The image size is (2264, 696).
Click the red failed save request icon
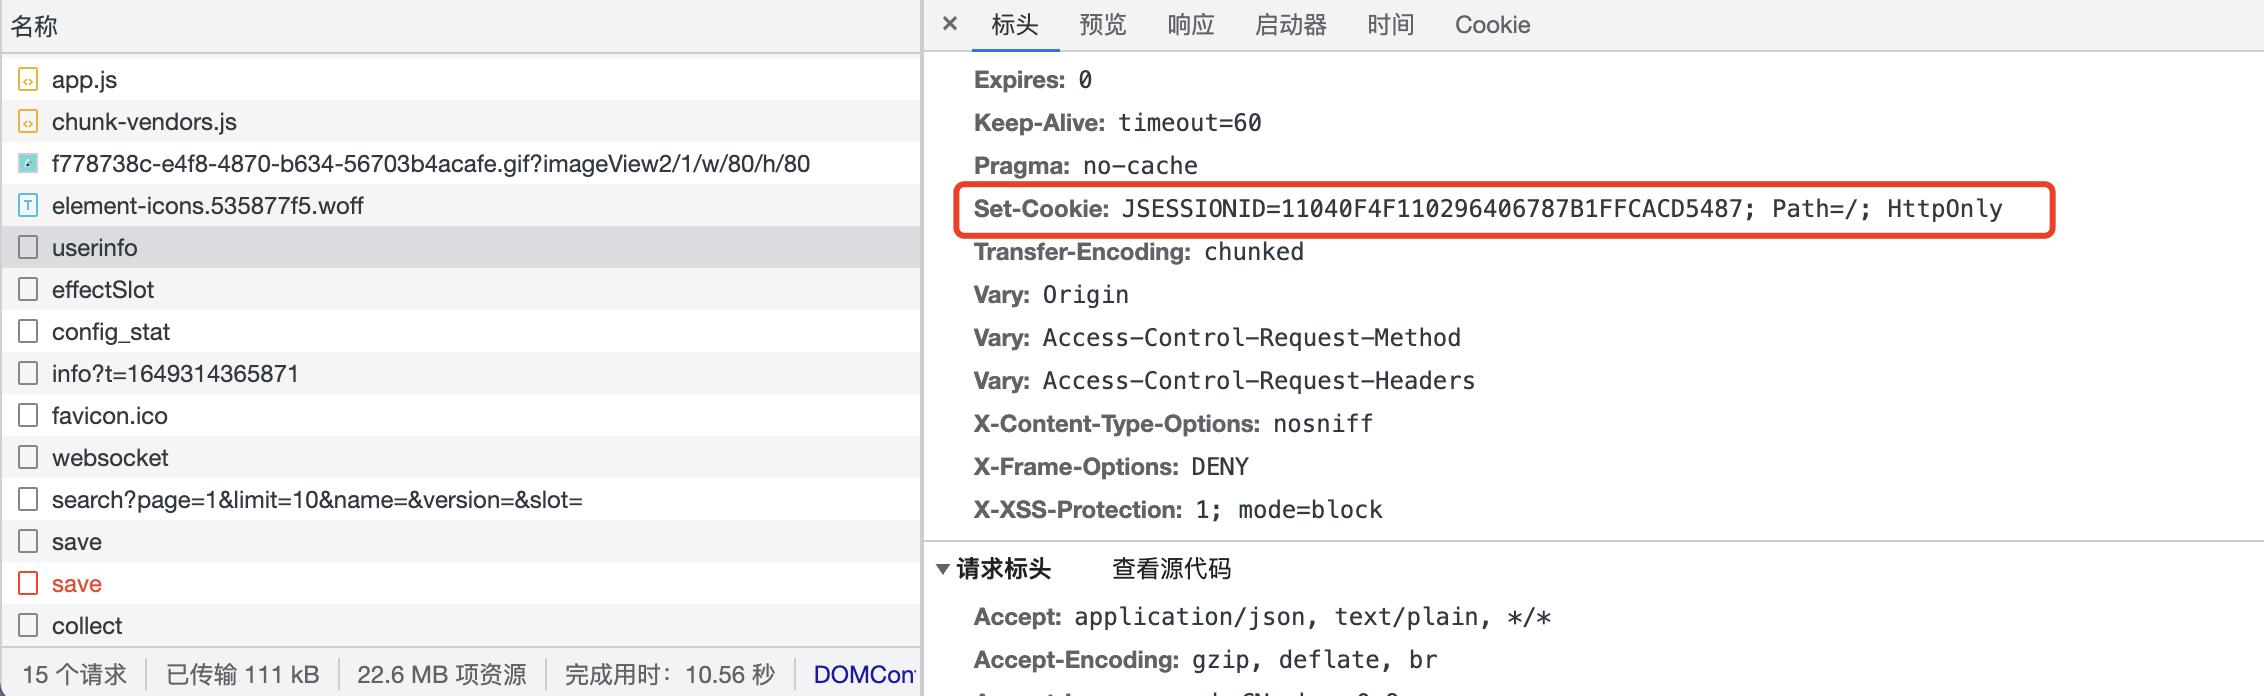(28, 584)
